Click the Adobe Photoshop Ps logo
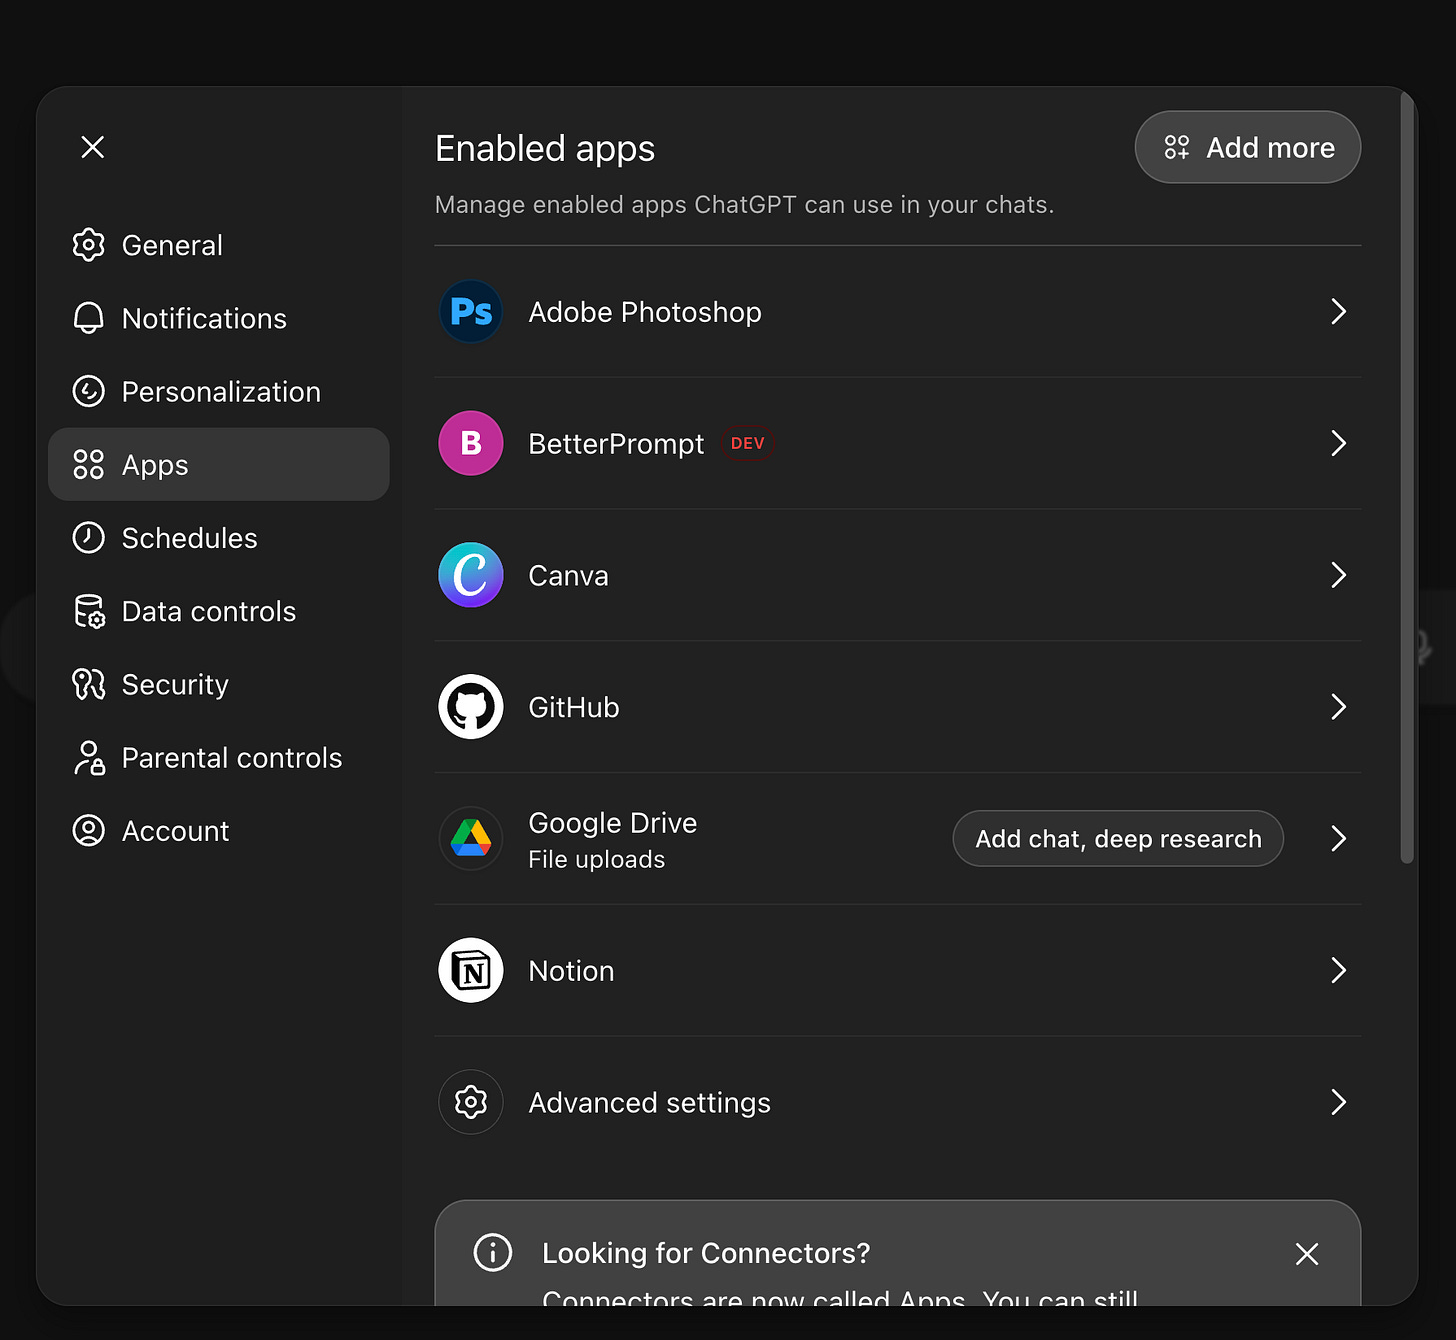The image size is (1456, 1340). (471, 312)
